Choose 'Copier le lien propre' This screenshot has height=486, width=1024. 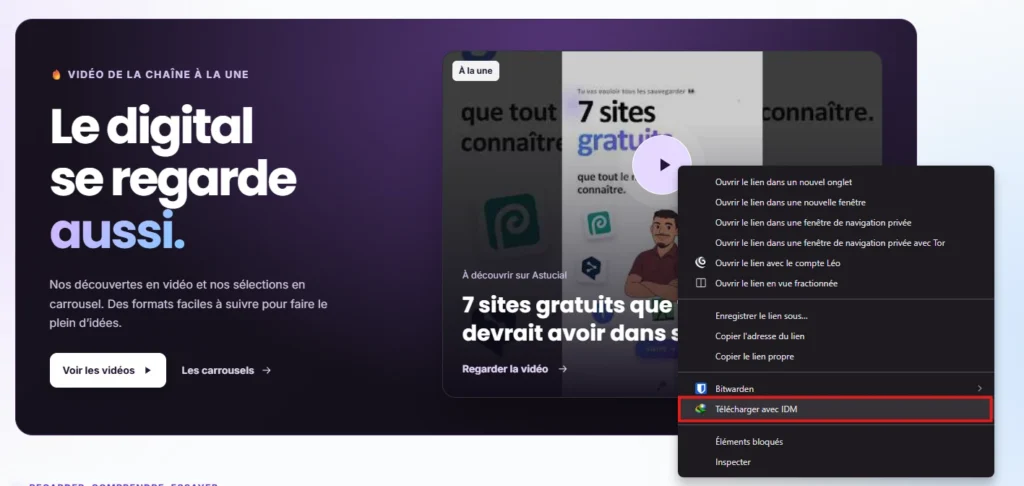coord(835,357)
